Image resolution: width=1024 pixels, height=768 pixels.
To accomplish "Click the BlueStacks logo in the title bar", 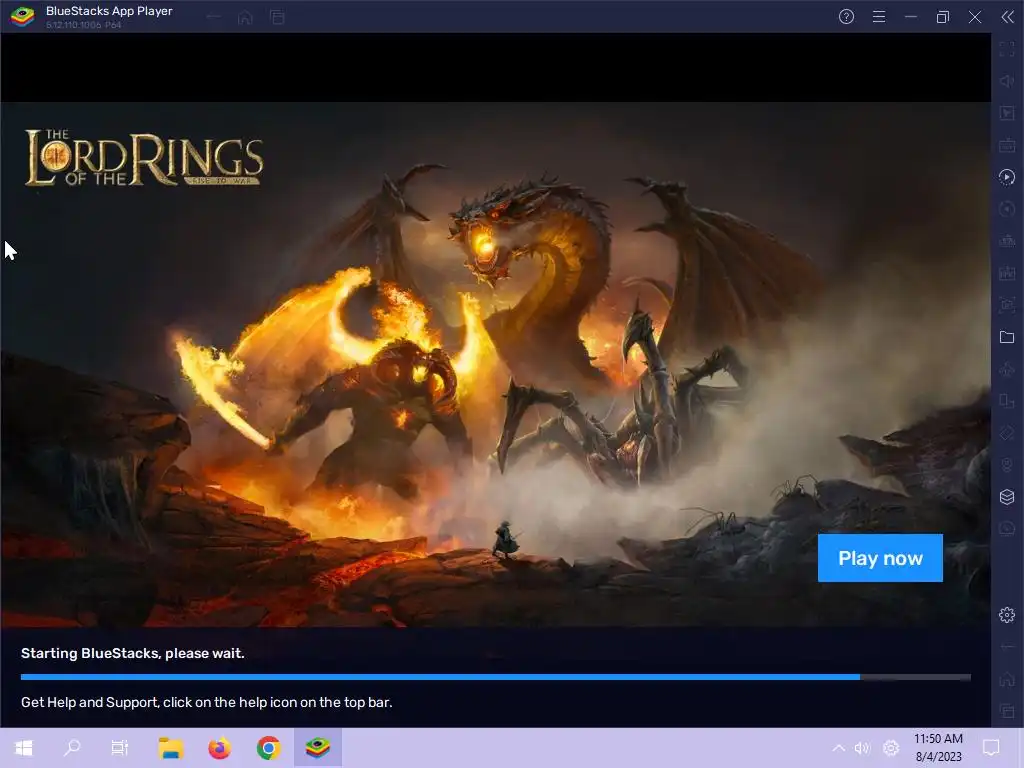I will [22, 17].
